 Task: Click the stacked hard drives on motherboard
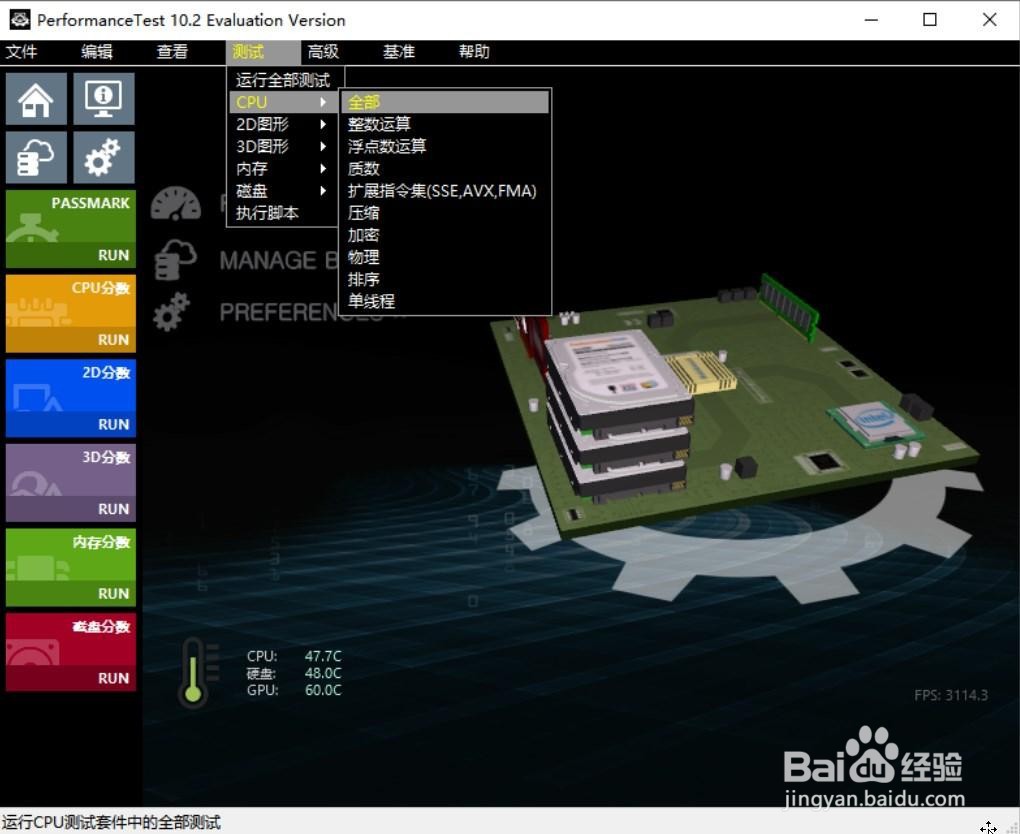pos(618,416)
